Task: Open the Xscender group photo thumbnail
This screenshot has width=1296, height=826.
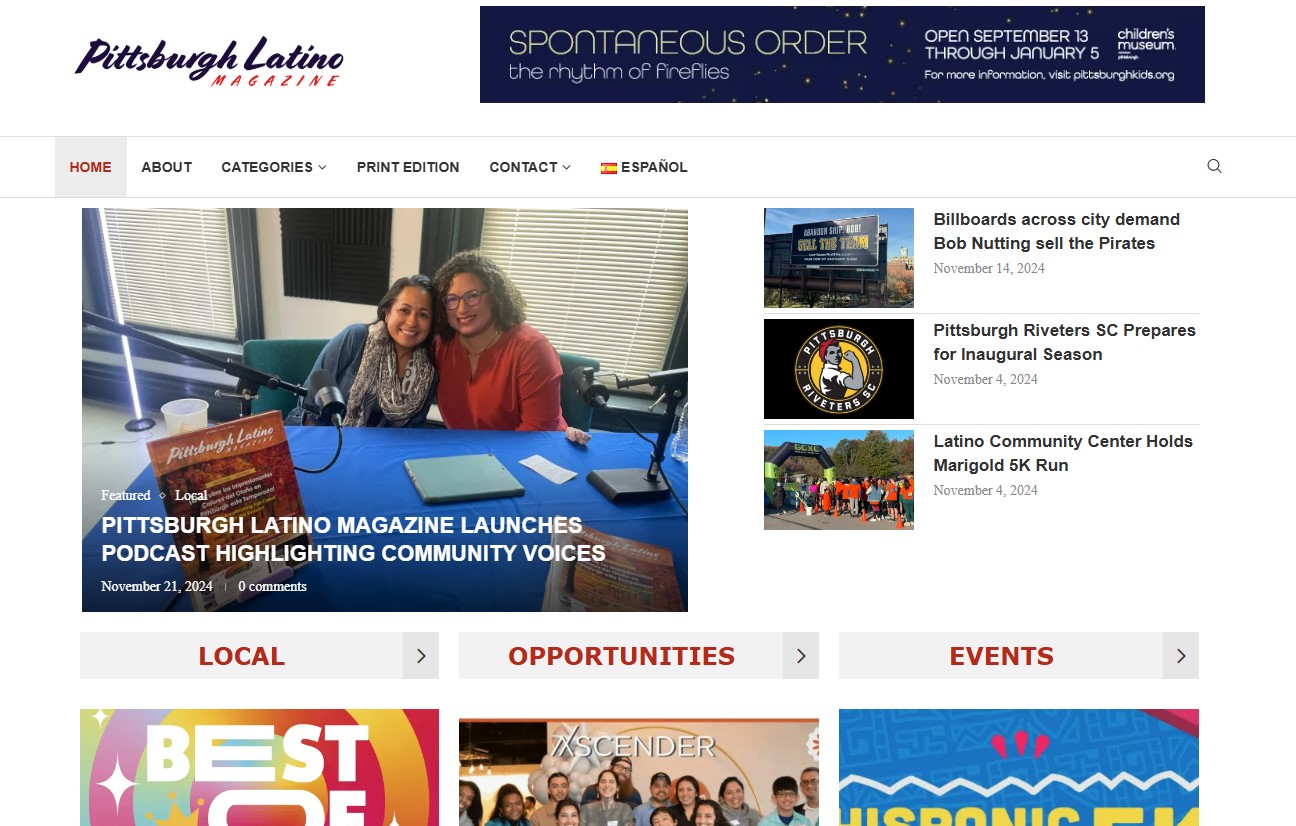Action: 639,767
